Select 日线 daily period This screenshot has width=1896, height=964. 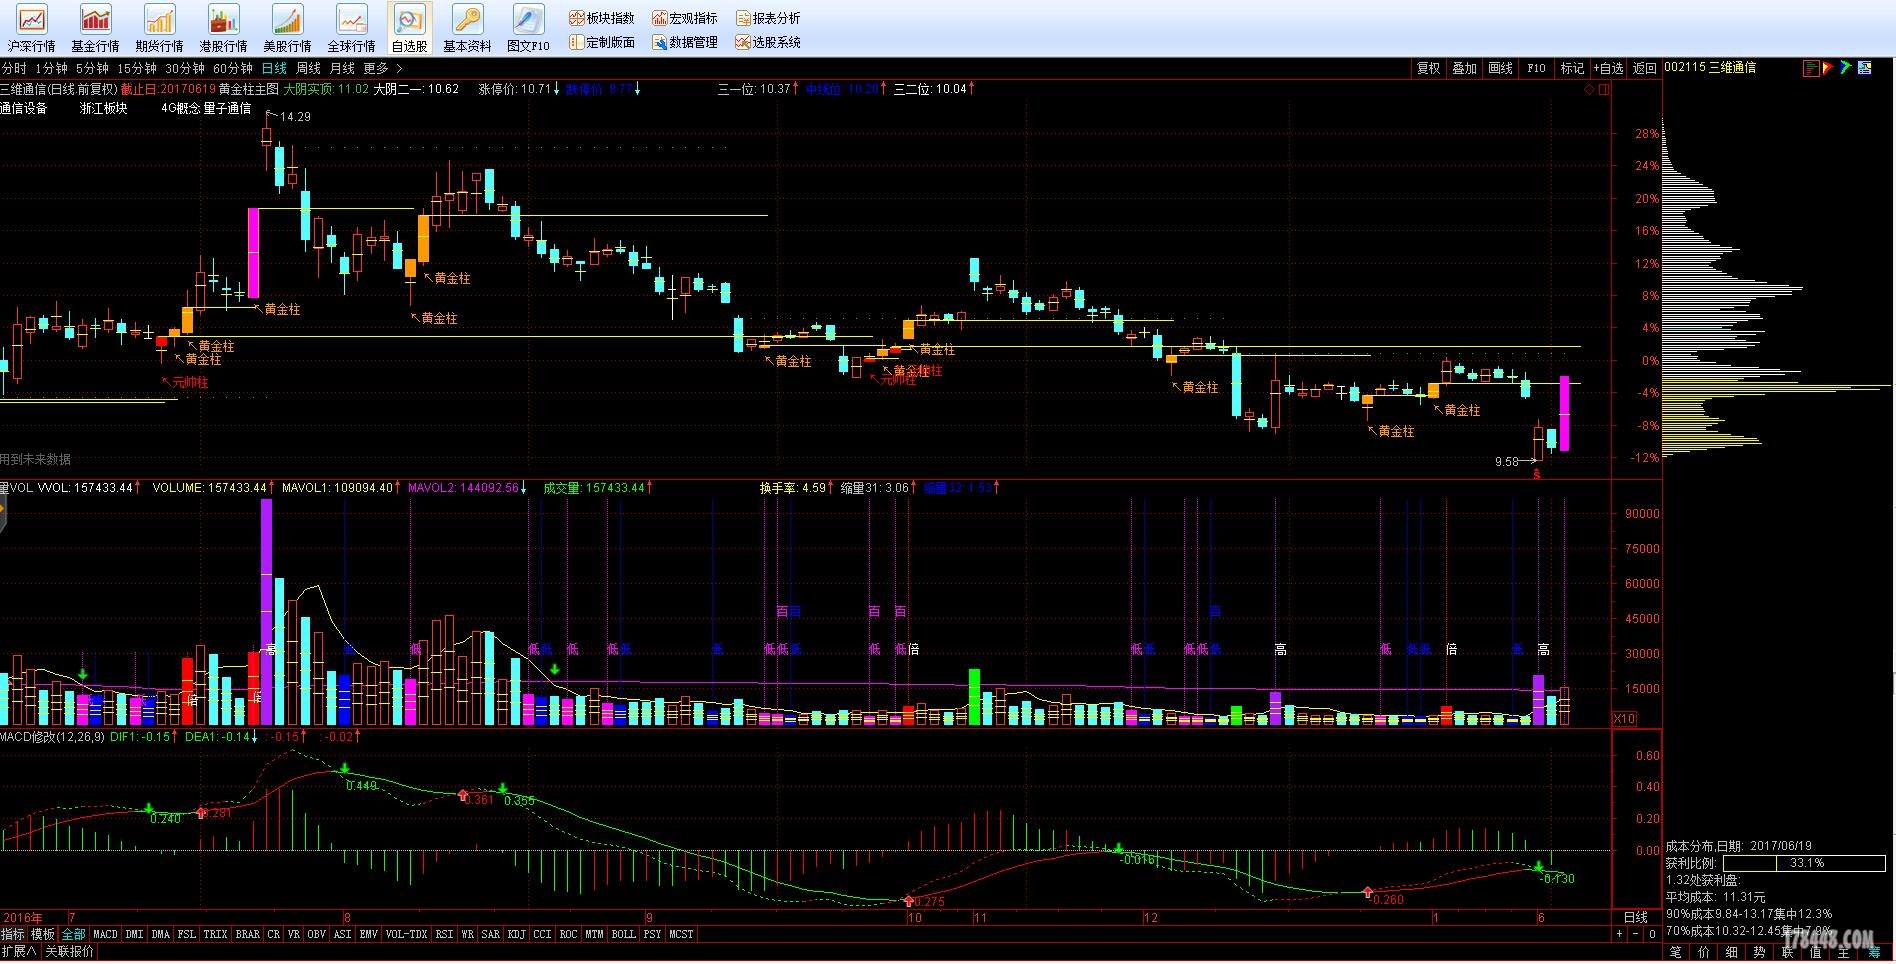click(x=274, y=68)
